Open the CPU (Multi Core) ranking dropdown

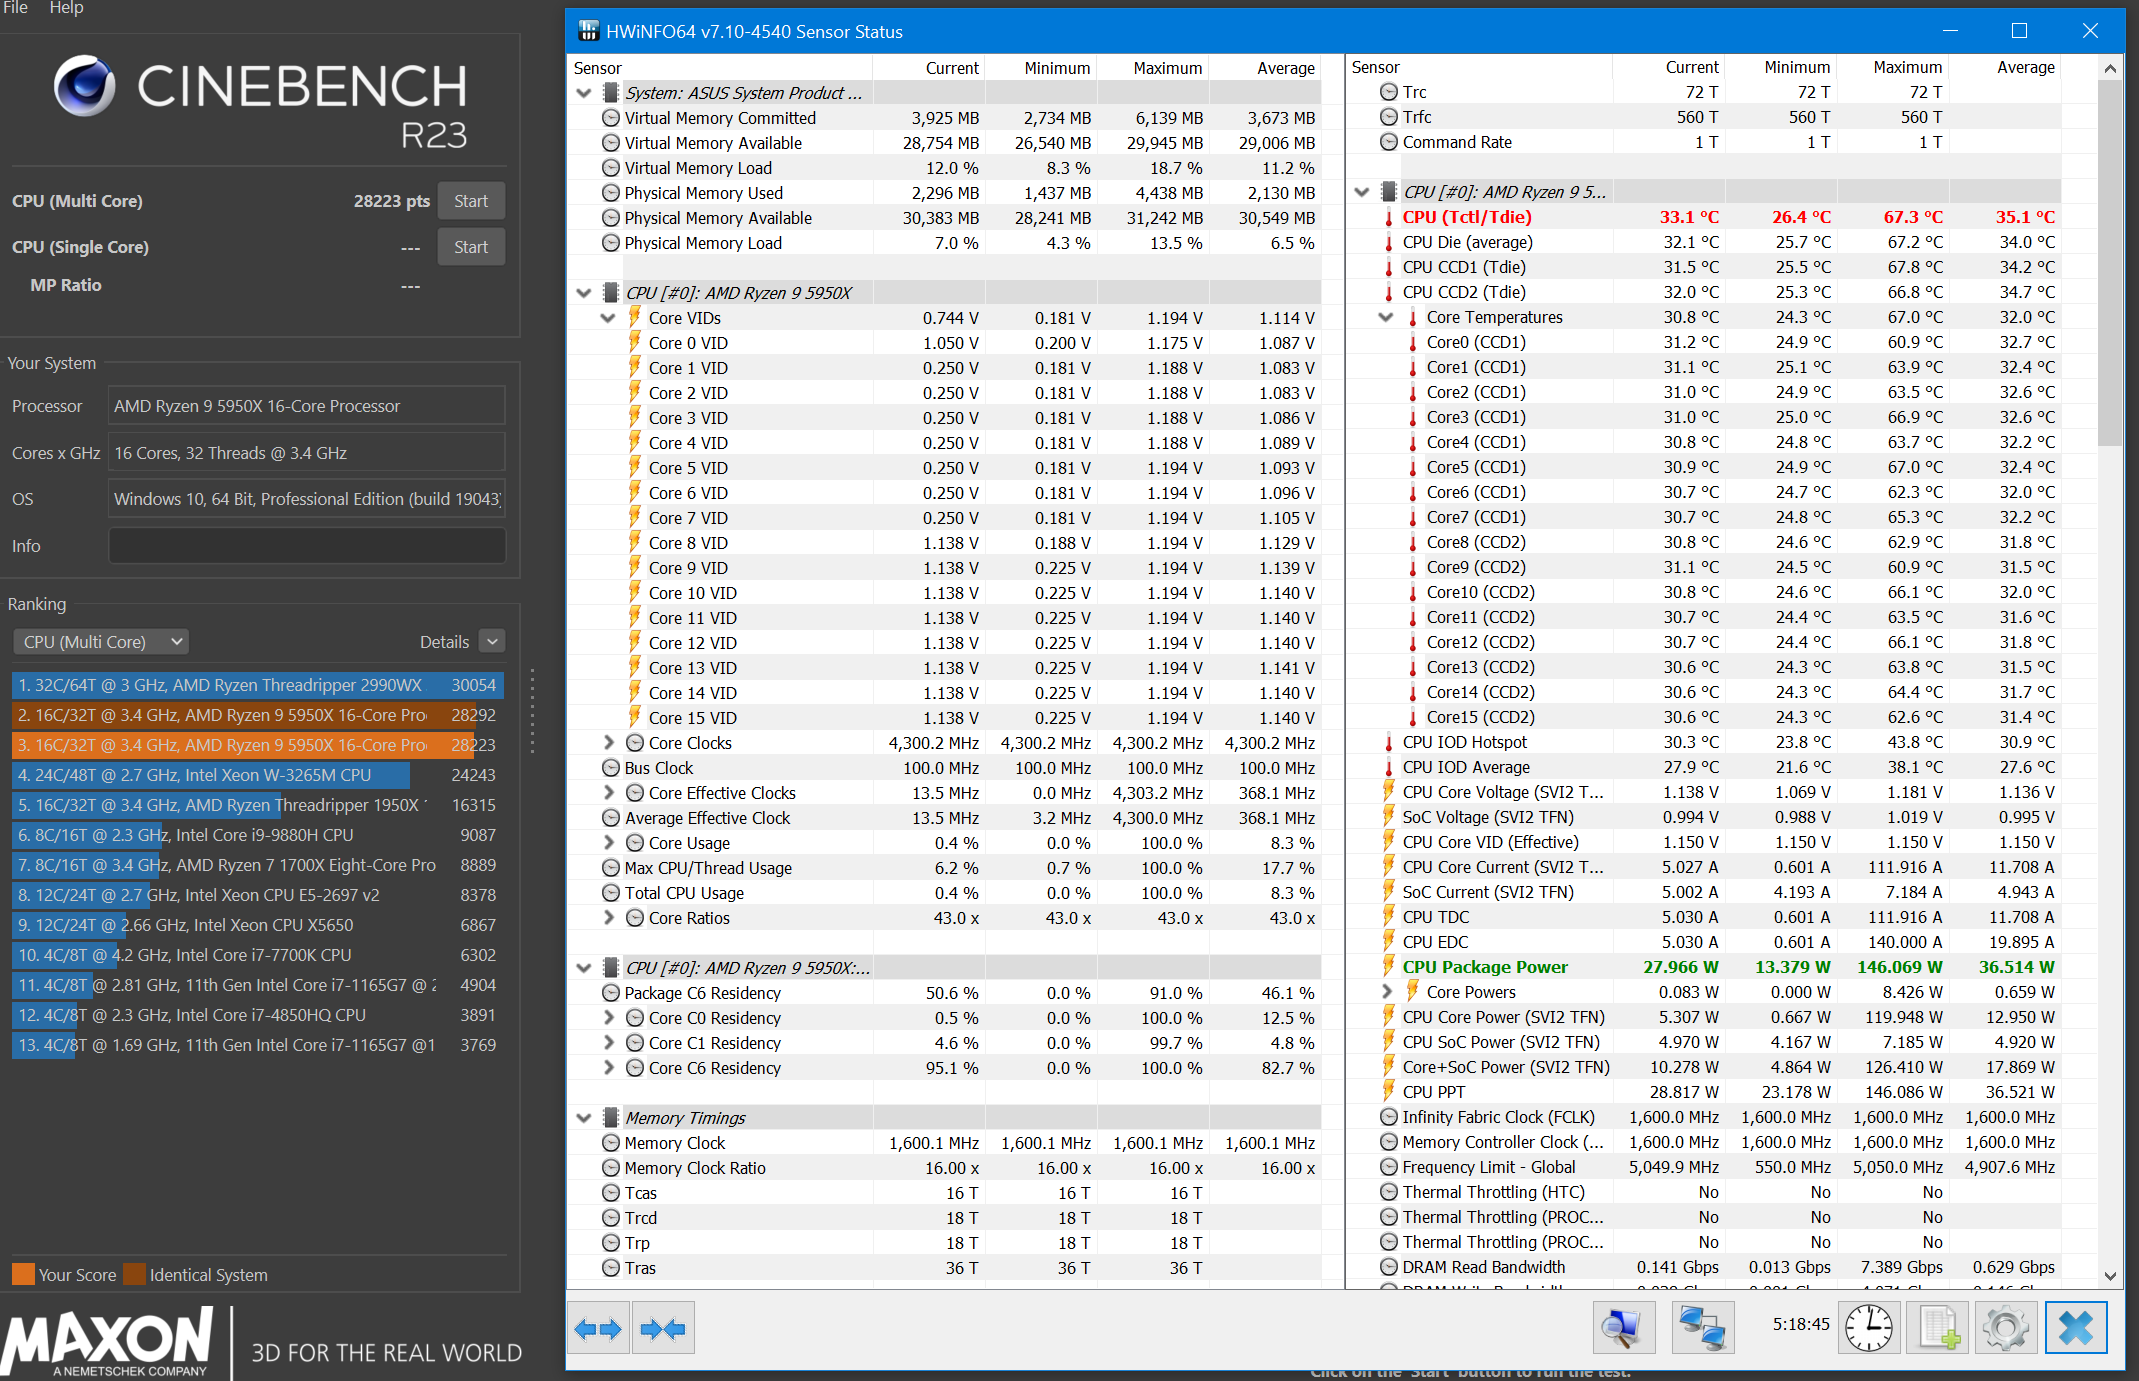point(102,642)
